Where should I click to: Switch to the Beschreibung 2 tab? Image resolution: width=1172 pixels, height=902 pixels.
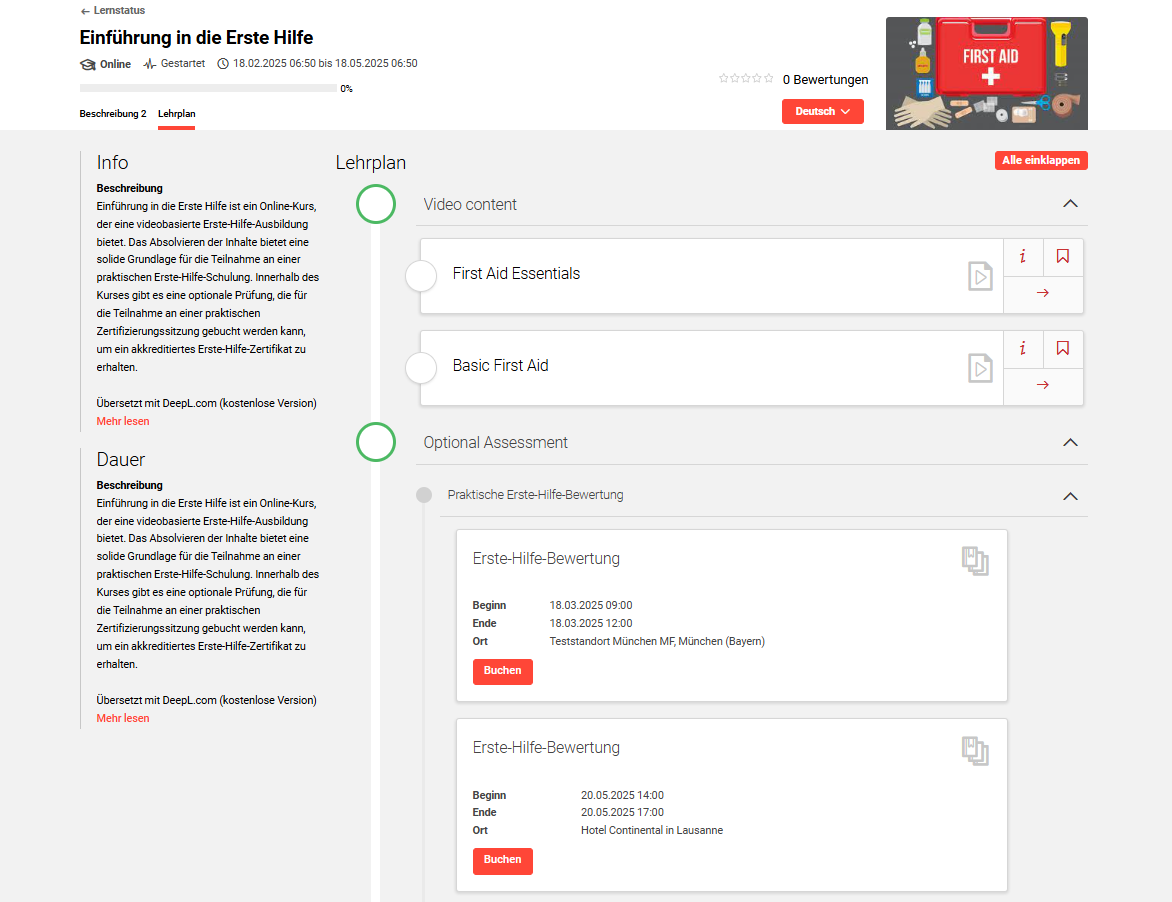click(x=113, y=114)
